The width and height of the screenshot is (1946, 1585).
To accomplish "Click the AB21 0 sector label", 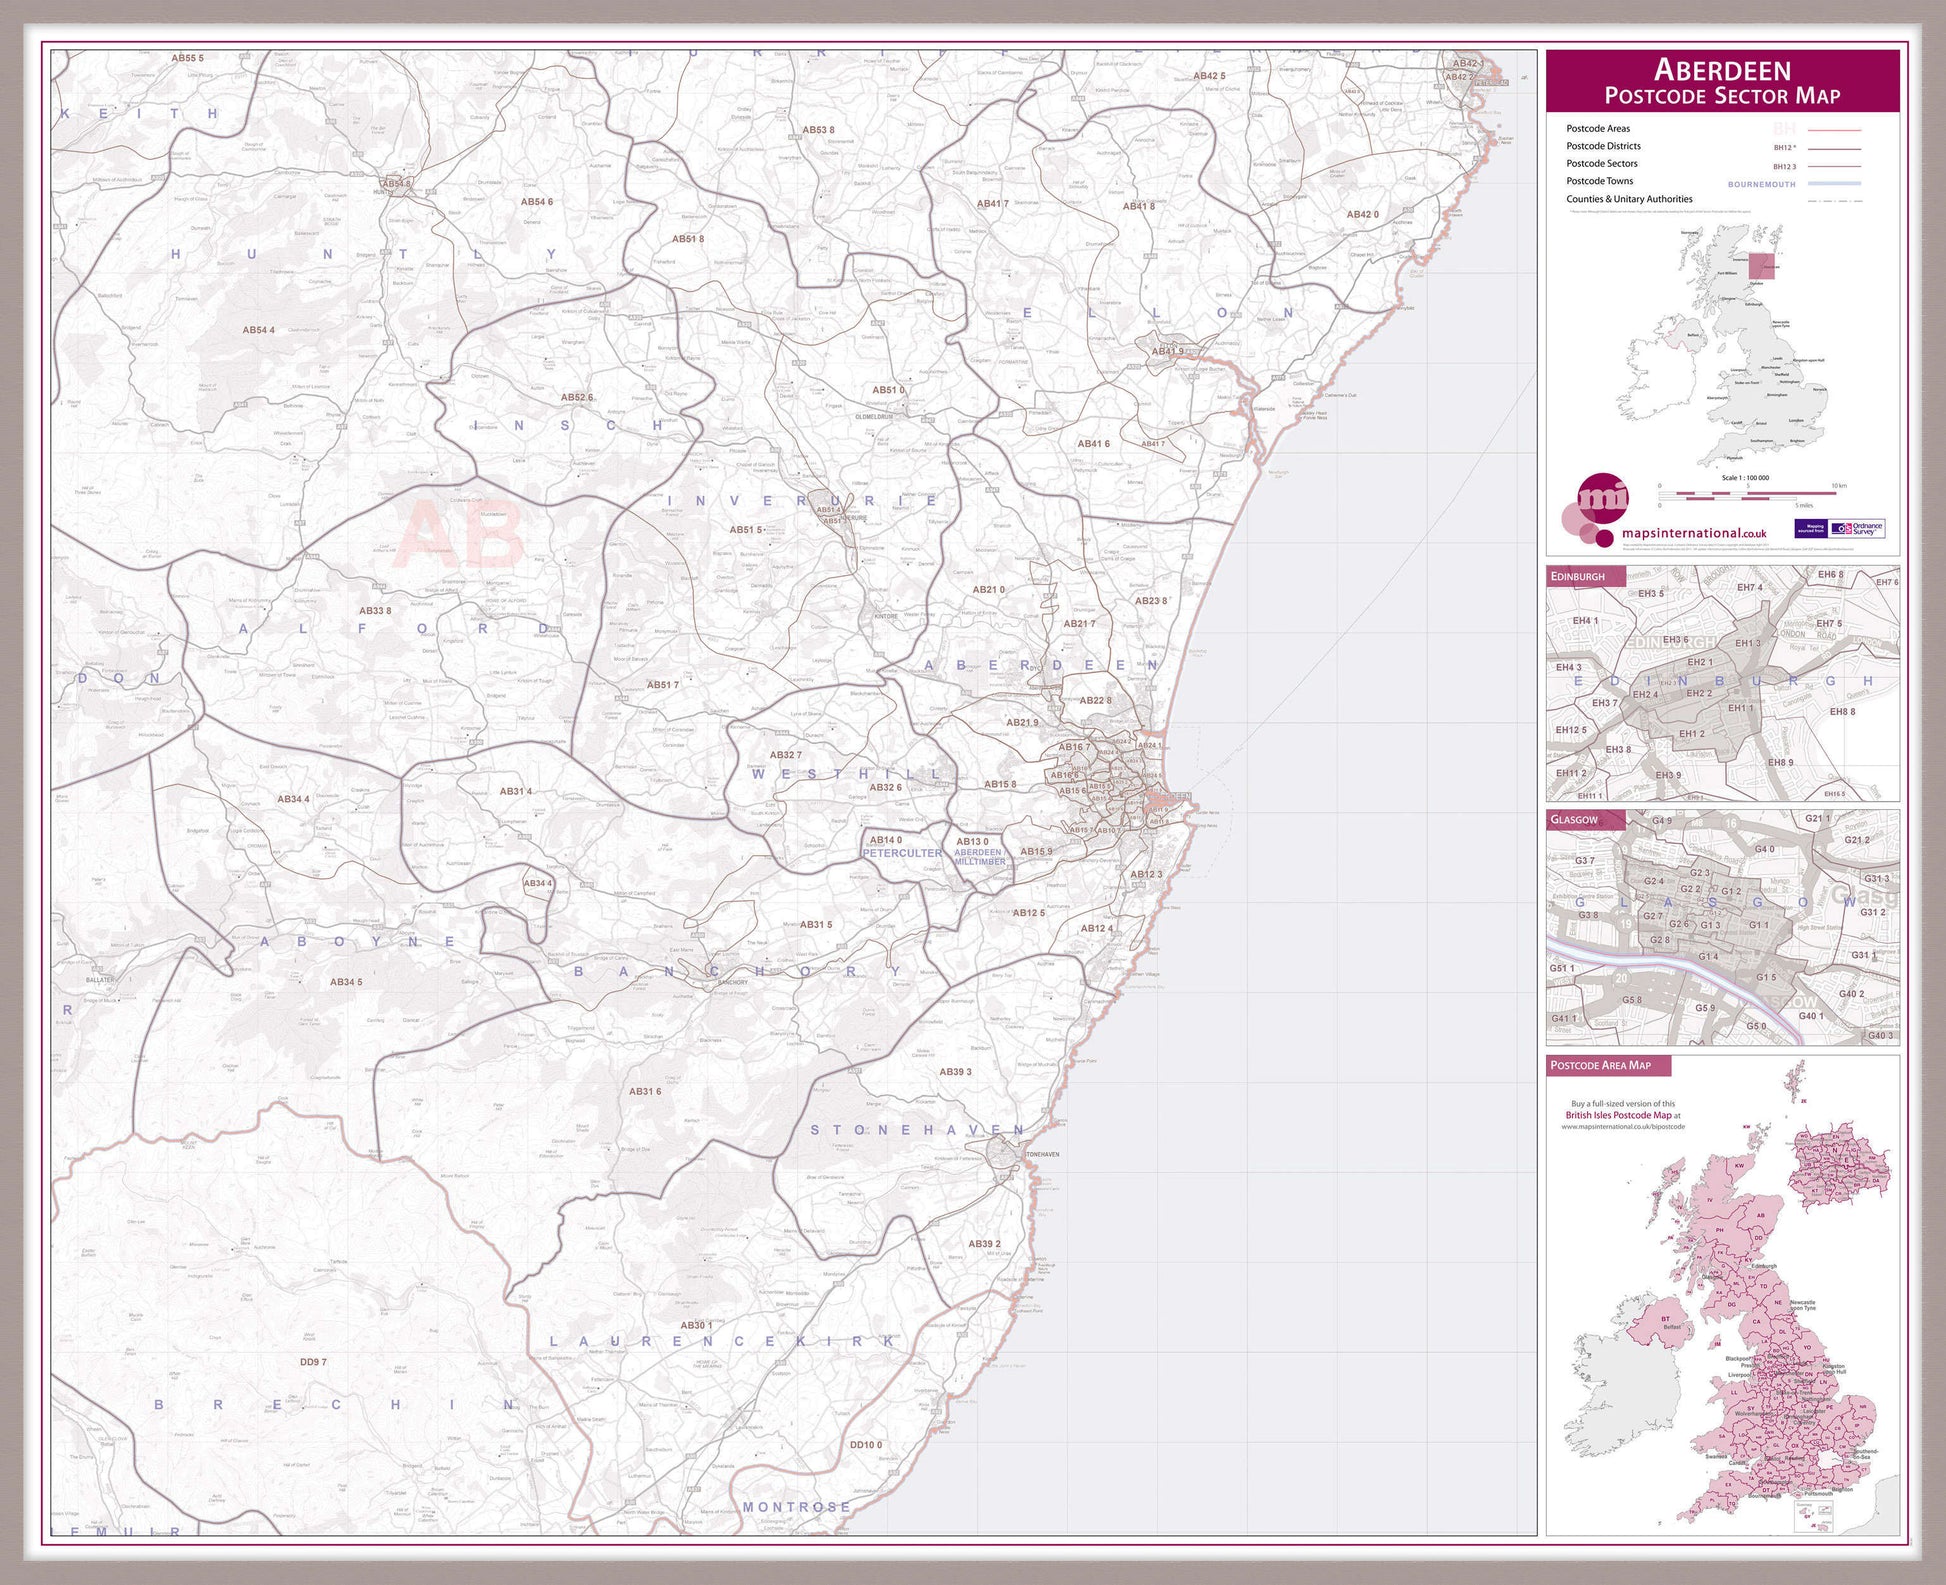I will pyautogui.click(x=988, y=590).
